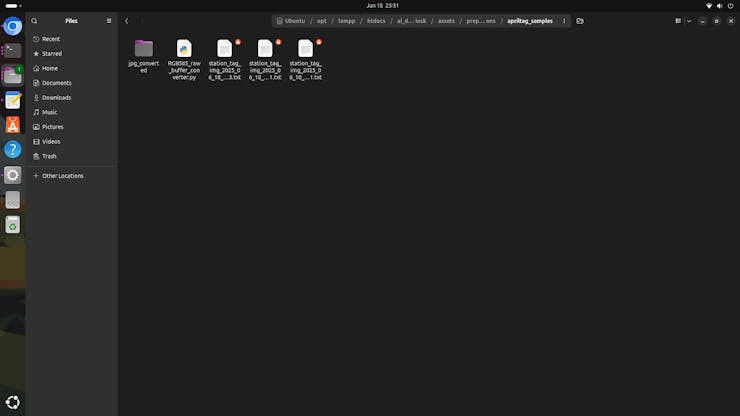Select the jpg_converted folder
The height and width of the screenshot is (416, 740).
tap(143, 56)
